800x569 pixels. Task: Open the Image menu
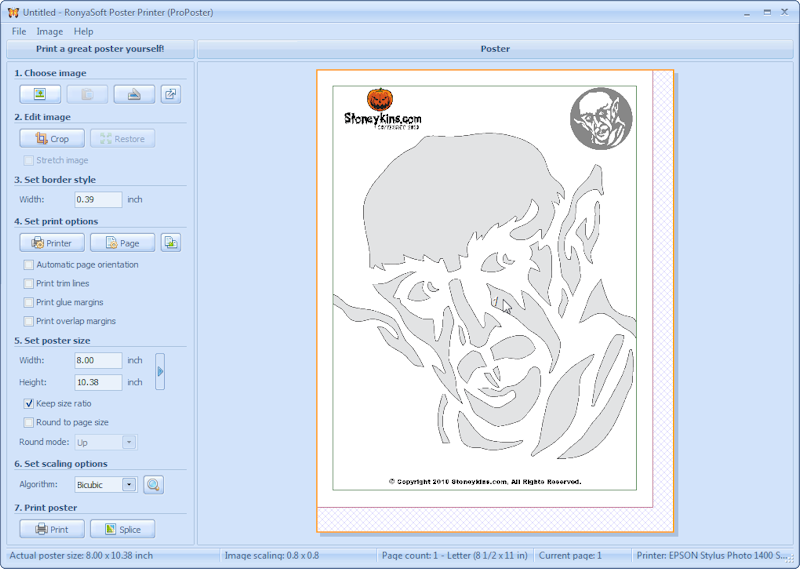click(50, 32)
